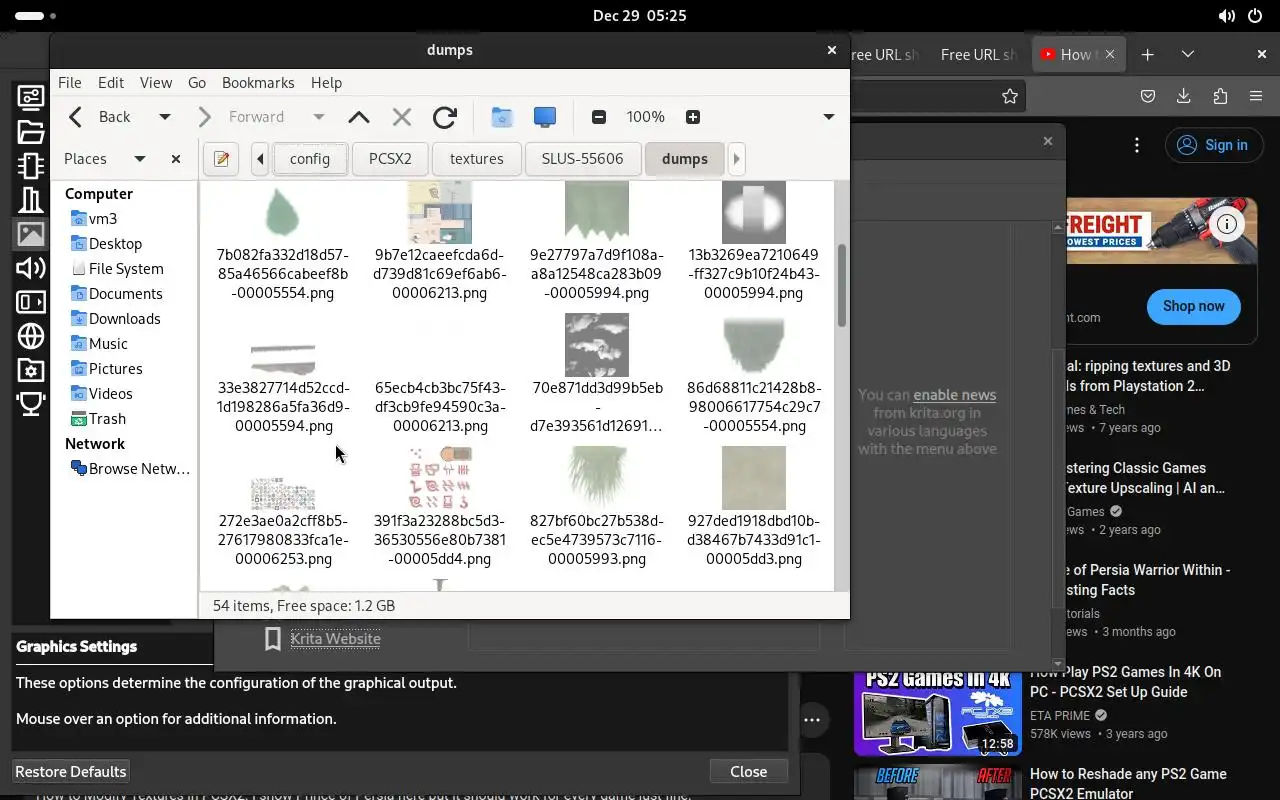Screen dimensions: 1280x800
Task: Open Firefox extensions puzzle icon
Action: point(1220,96)
